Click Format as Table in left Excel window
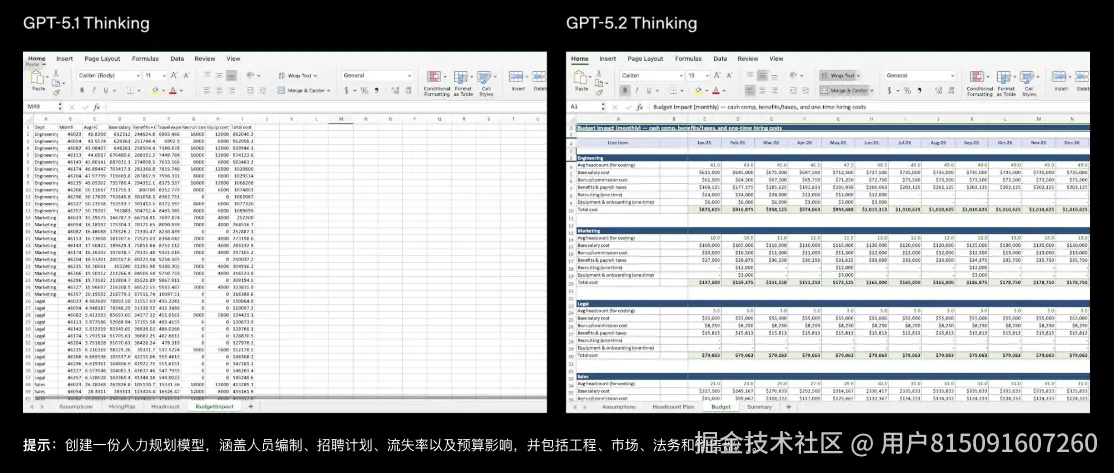Screen dimensions: 1114x473 coord(463,84)
